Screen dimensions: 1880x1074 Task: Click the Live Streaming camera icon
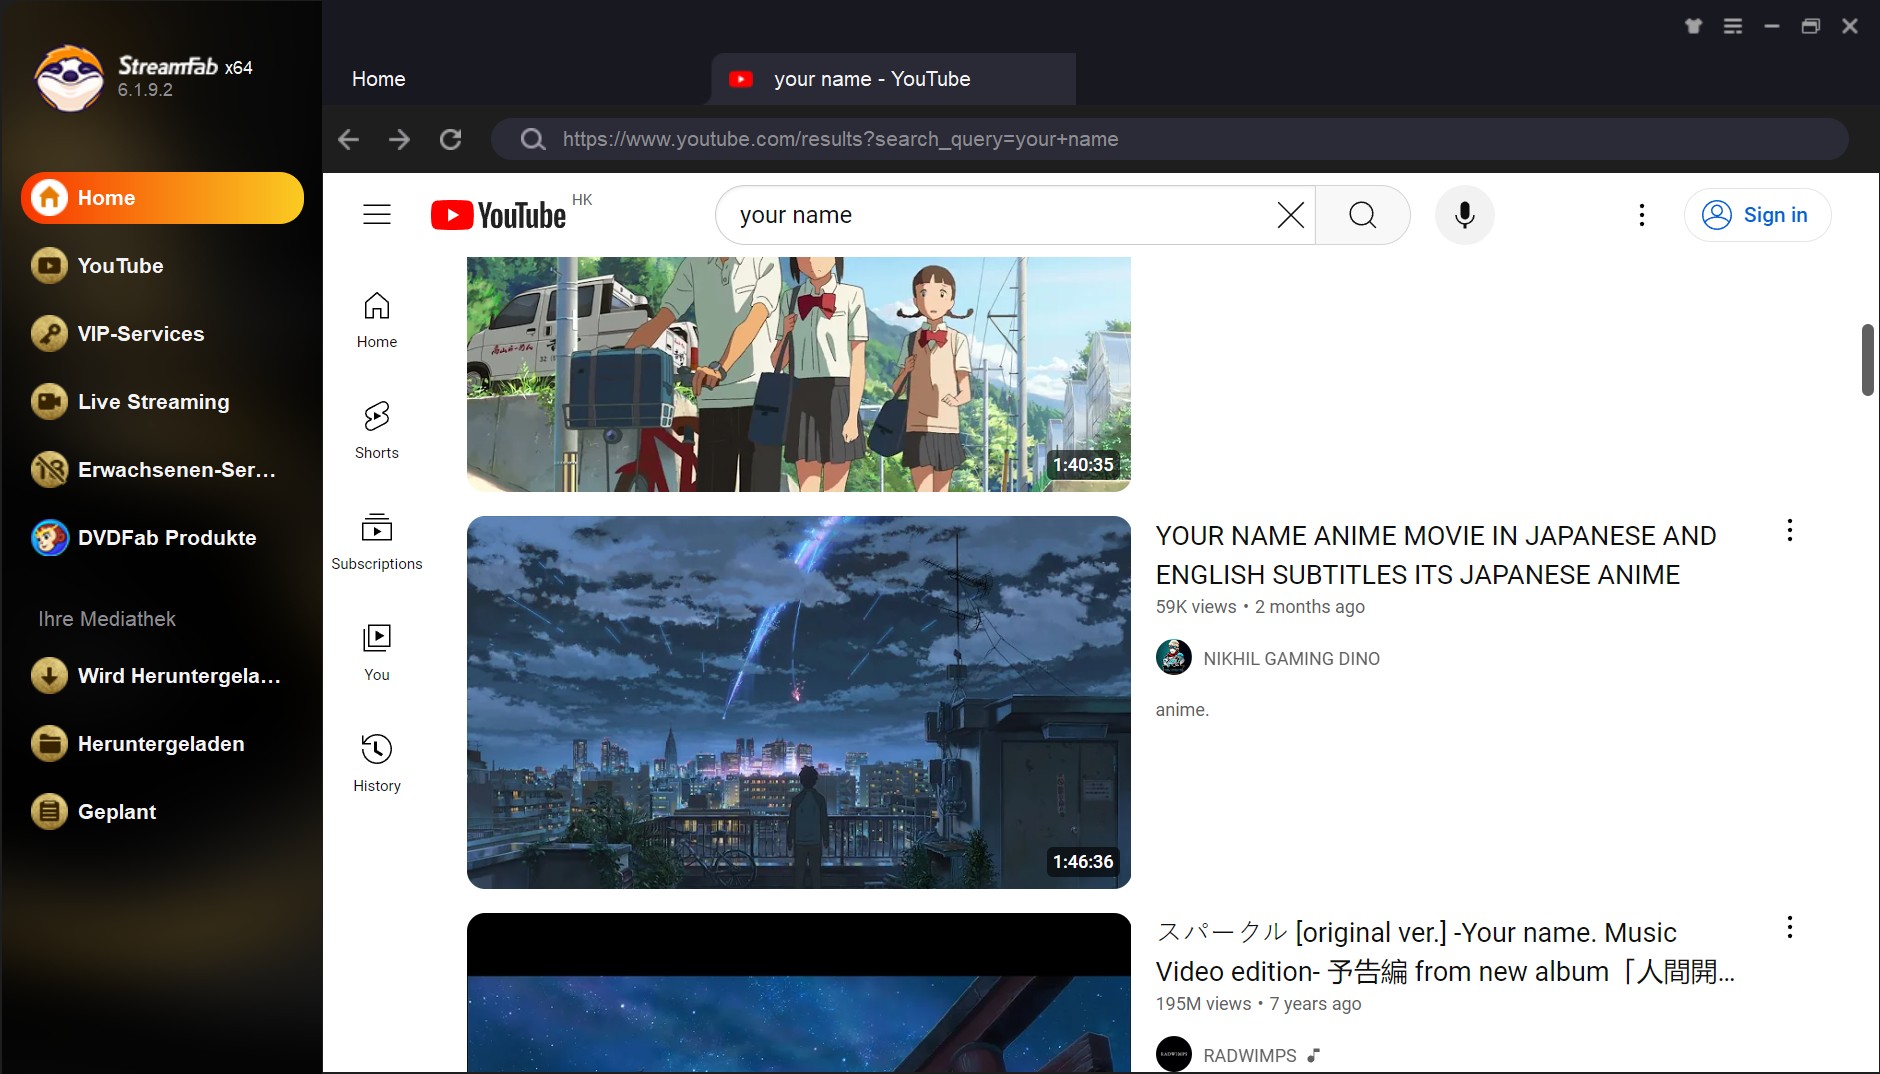point(49,402)
